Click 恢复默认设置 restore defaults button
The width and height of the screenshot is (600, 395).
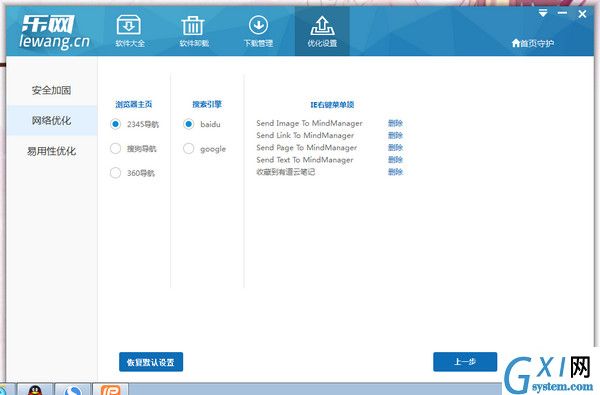point(151,362)
